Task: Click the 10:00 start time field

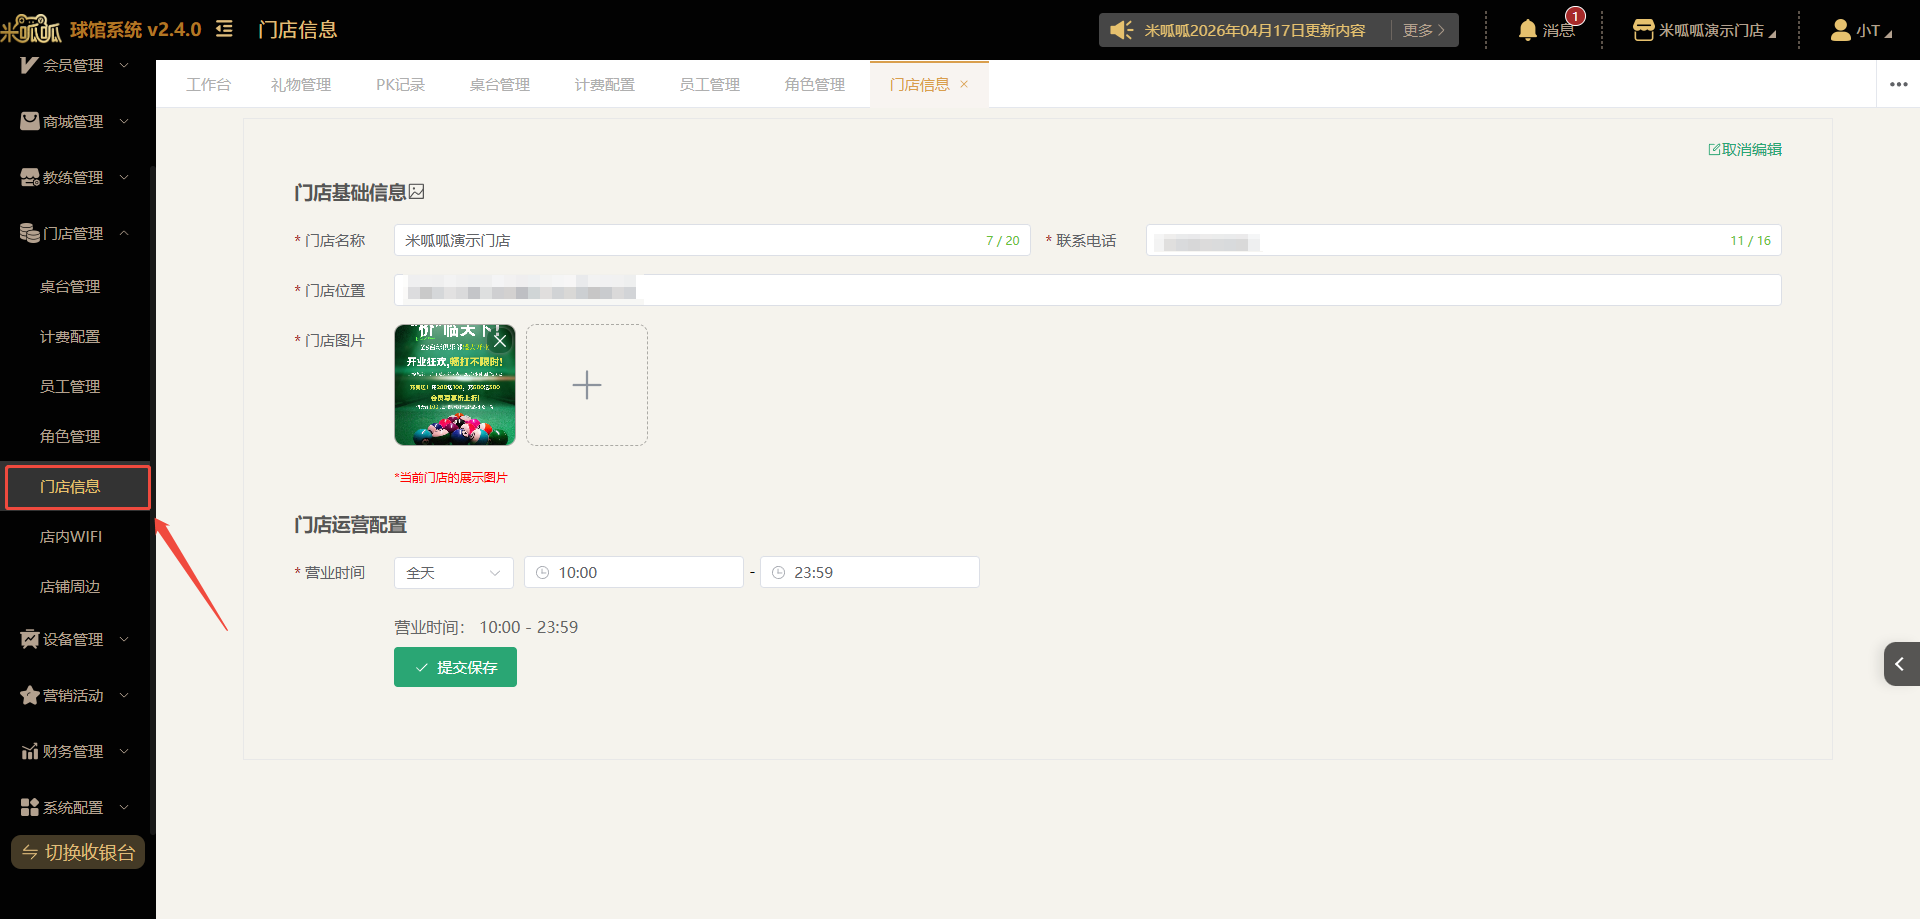Action: 634,573
